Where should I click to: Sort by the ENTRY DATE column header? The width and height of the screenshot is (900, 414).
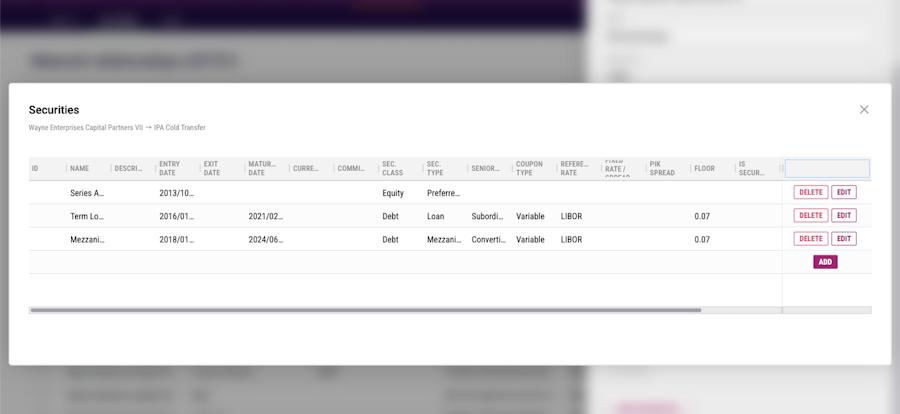[169, 168]
